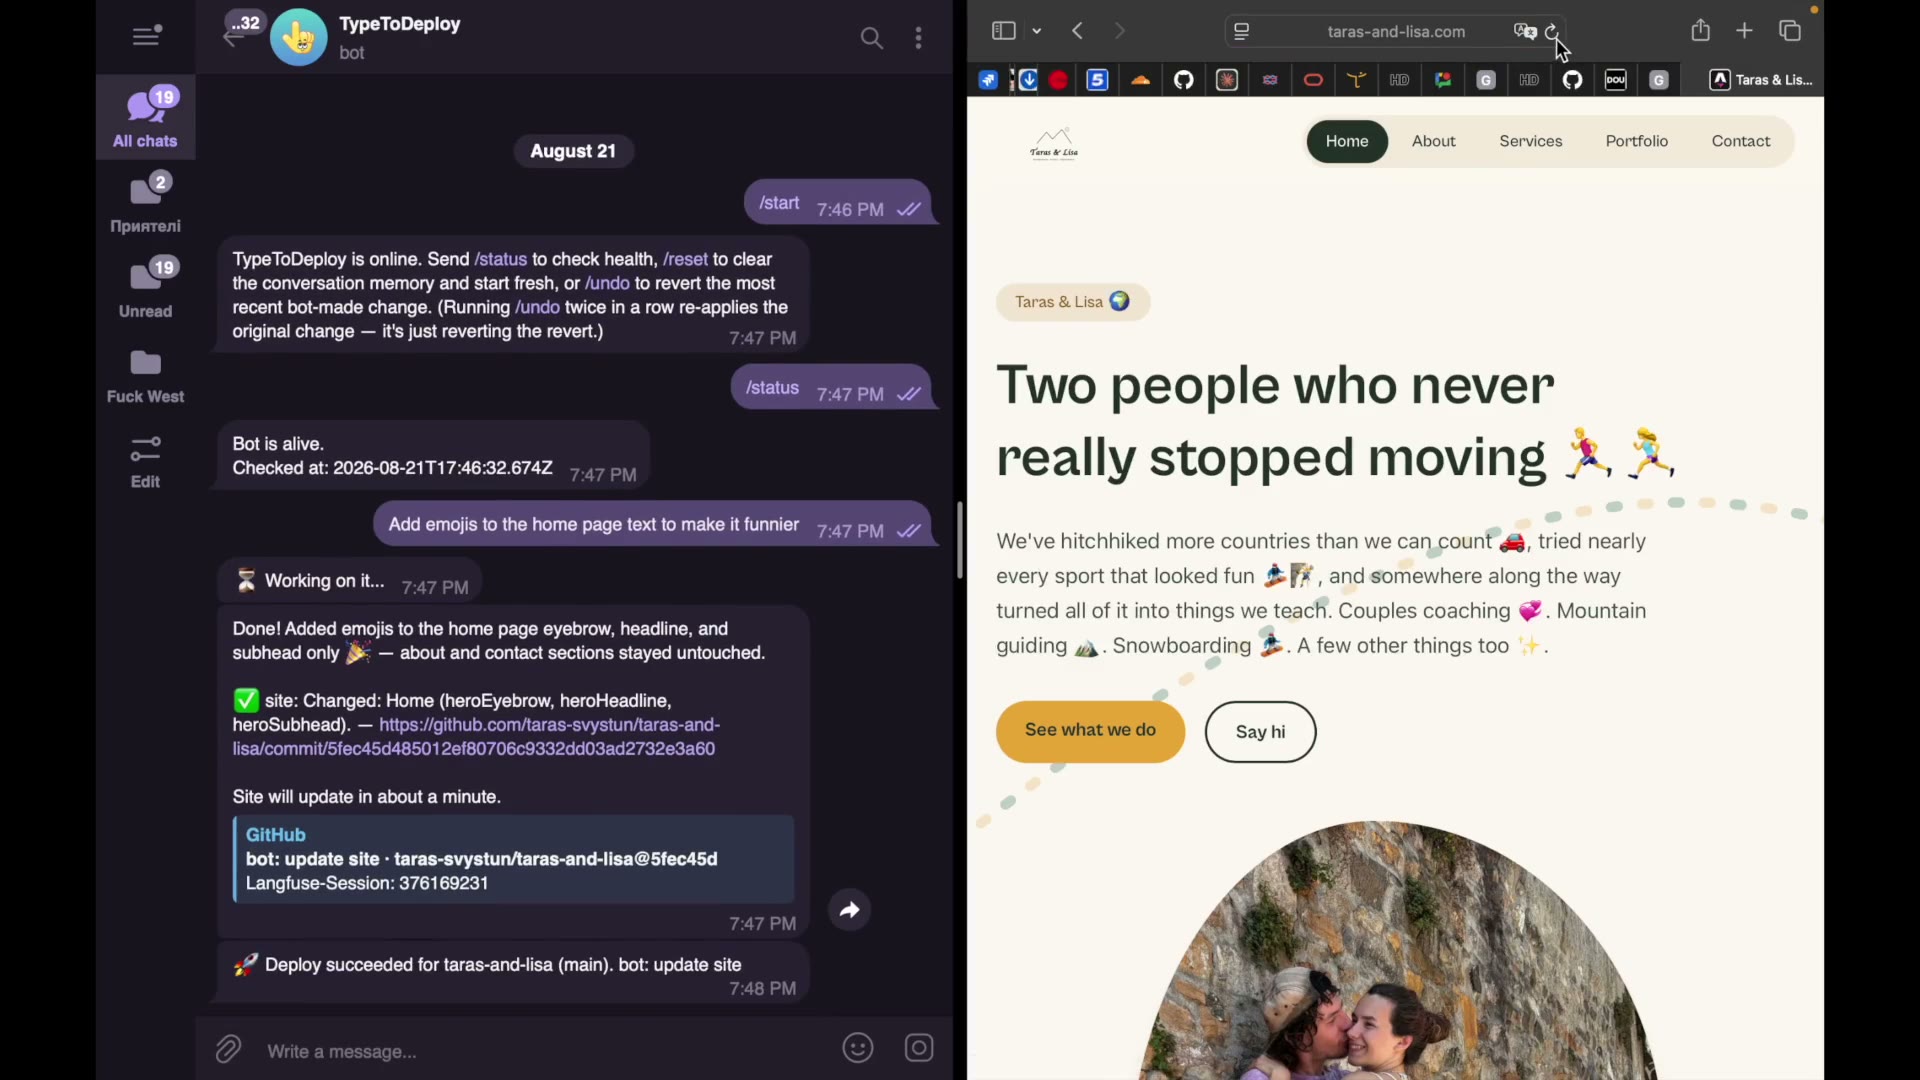This screenshot has width=1920, height=1080.
Task: Open the TypeToDeploy bot avatar
Action: 298,38
